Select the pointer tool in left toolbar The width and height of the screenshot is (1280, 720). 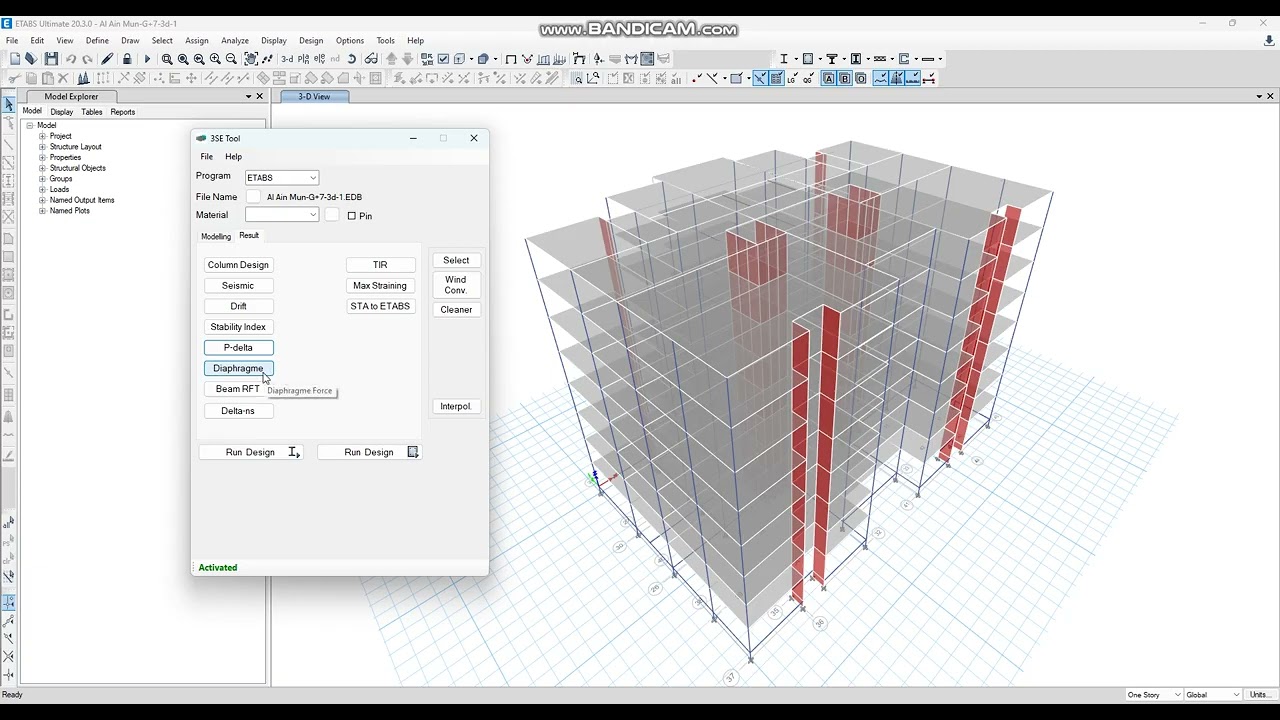click(x=9, y=105)
